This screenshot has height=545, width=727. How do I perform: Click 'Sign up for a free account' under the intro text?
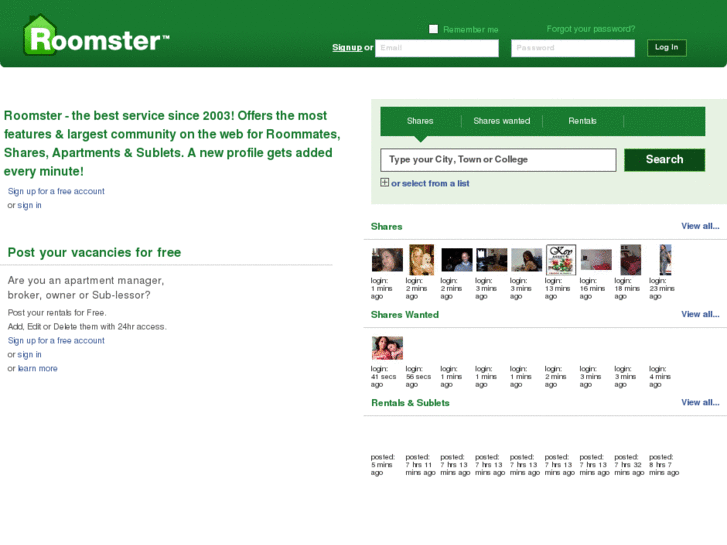click(x=56, y=191)
